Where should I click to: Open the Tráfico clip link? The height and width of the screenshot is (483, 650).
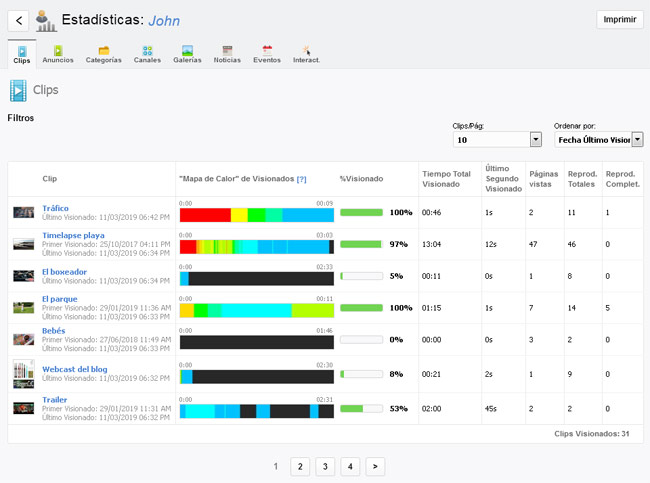[x=56, y=208]
